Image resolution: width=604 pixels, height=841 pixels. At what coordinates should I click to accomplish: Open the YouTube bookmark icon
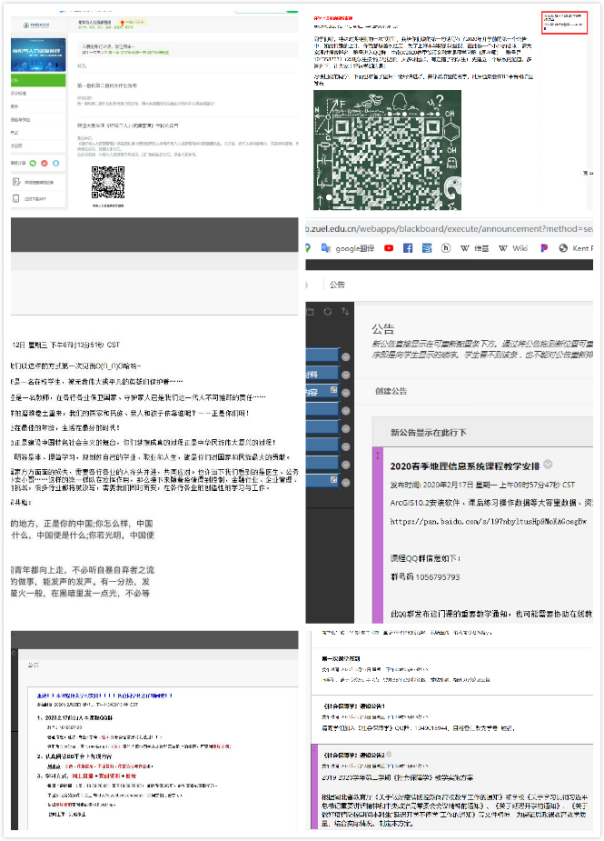coord(389,248)
